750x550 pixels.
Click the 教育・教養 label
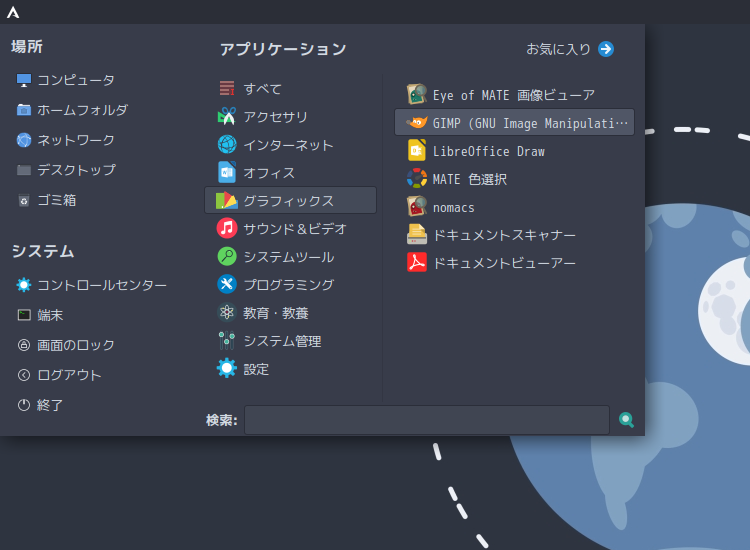click(276, 313)
